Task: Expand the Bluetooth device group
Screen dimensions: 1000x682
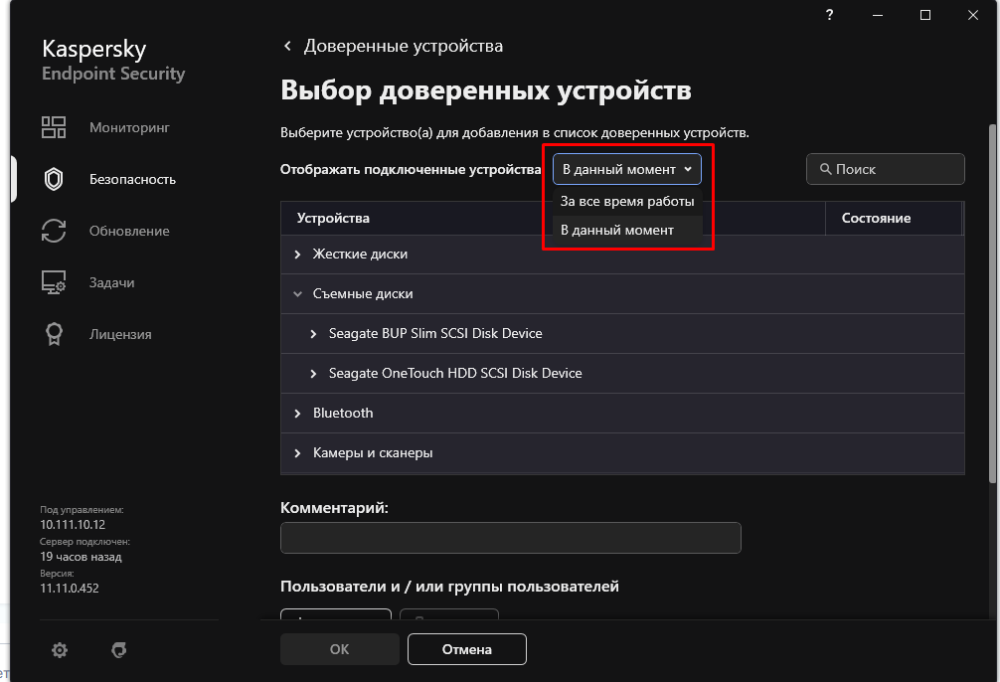Action: (298, 413)
